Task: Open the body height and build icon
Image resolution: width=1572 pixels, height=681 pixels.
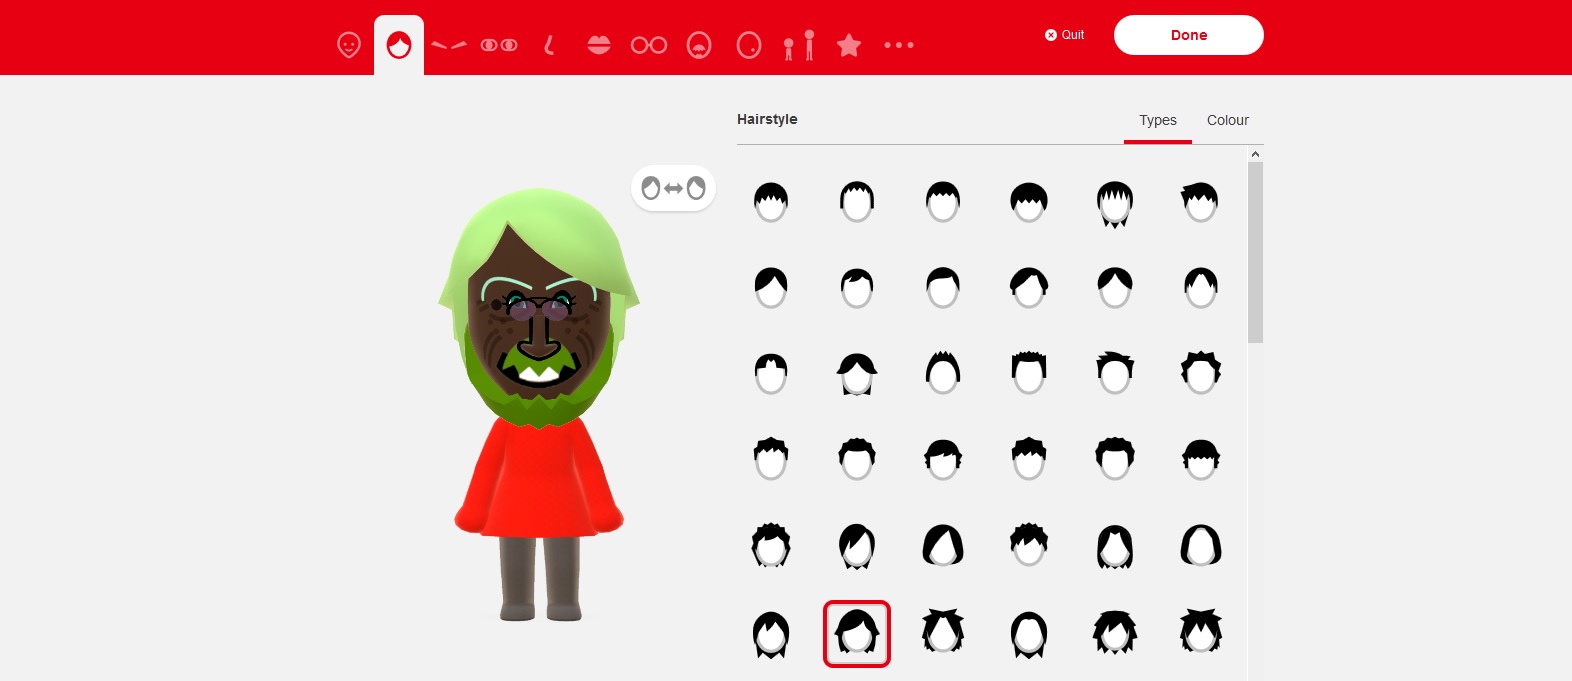Action: tap(799, 45)
